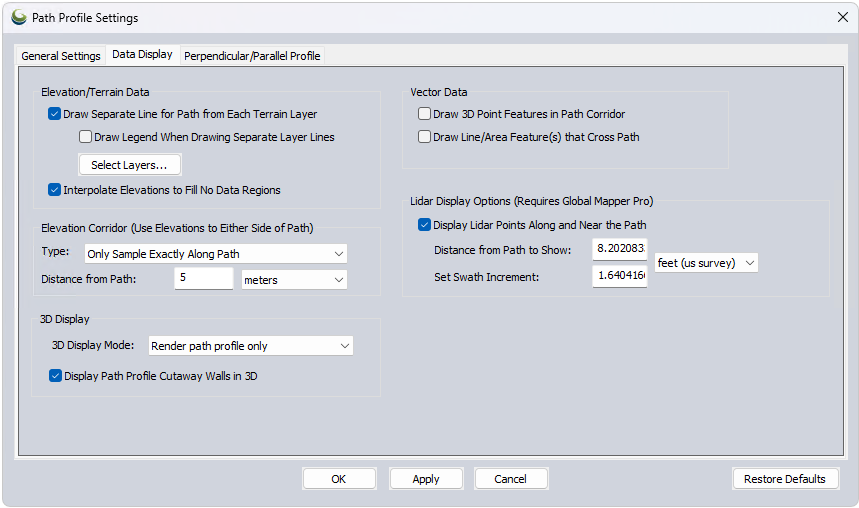Screen dimensions: 859x508
Task: Close the Path Profile Settings dialog
Action: click(841, 17)
